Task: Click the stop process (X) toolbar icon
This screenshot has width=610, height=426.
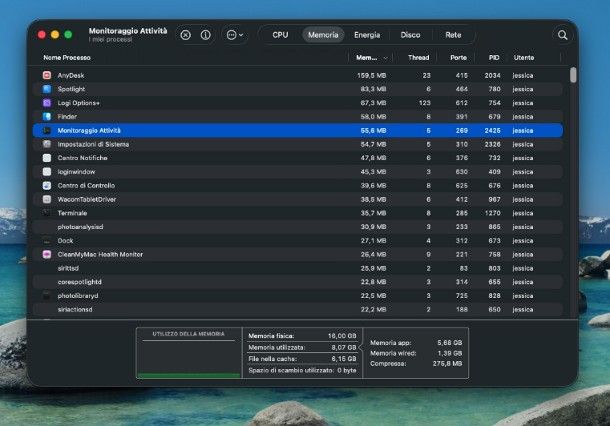Action: [186, 35]
